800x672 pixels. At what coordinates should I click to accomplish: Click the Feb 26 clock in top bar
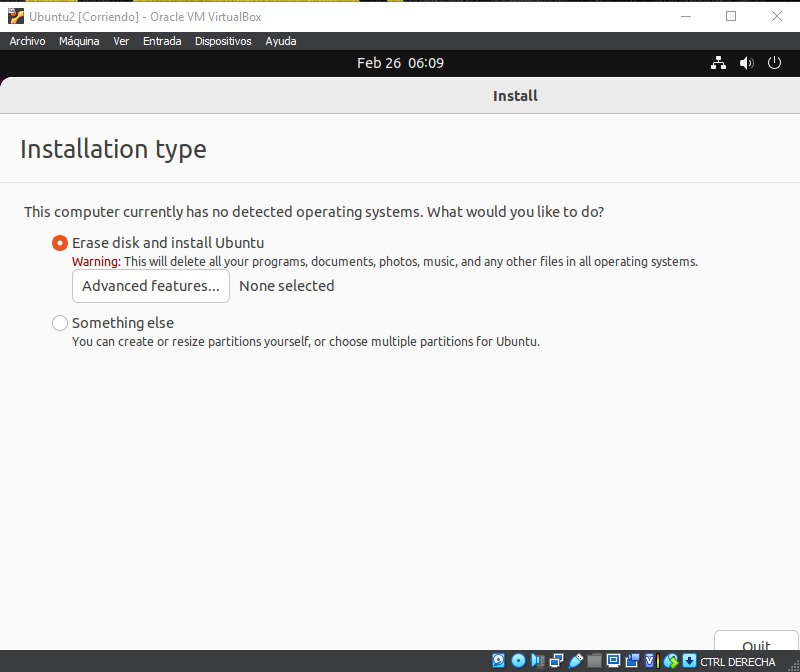pyautogui.click(x=400, y=63)
